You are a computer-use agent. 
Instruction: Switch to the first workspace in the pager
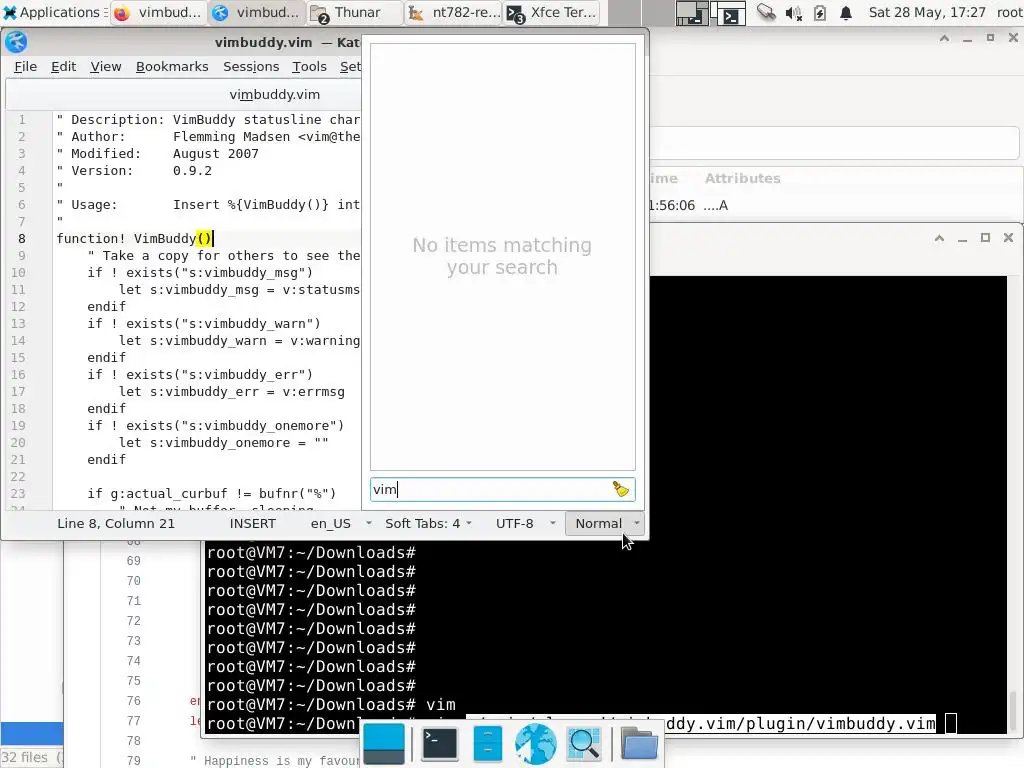[x=692, y=12]
